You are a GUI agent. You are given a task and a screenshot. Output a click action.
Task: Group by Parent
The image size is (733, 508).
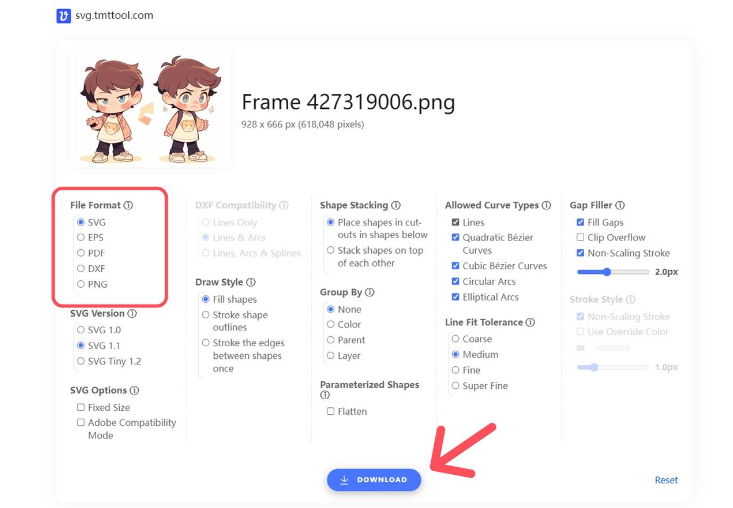coord(331,340)
